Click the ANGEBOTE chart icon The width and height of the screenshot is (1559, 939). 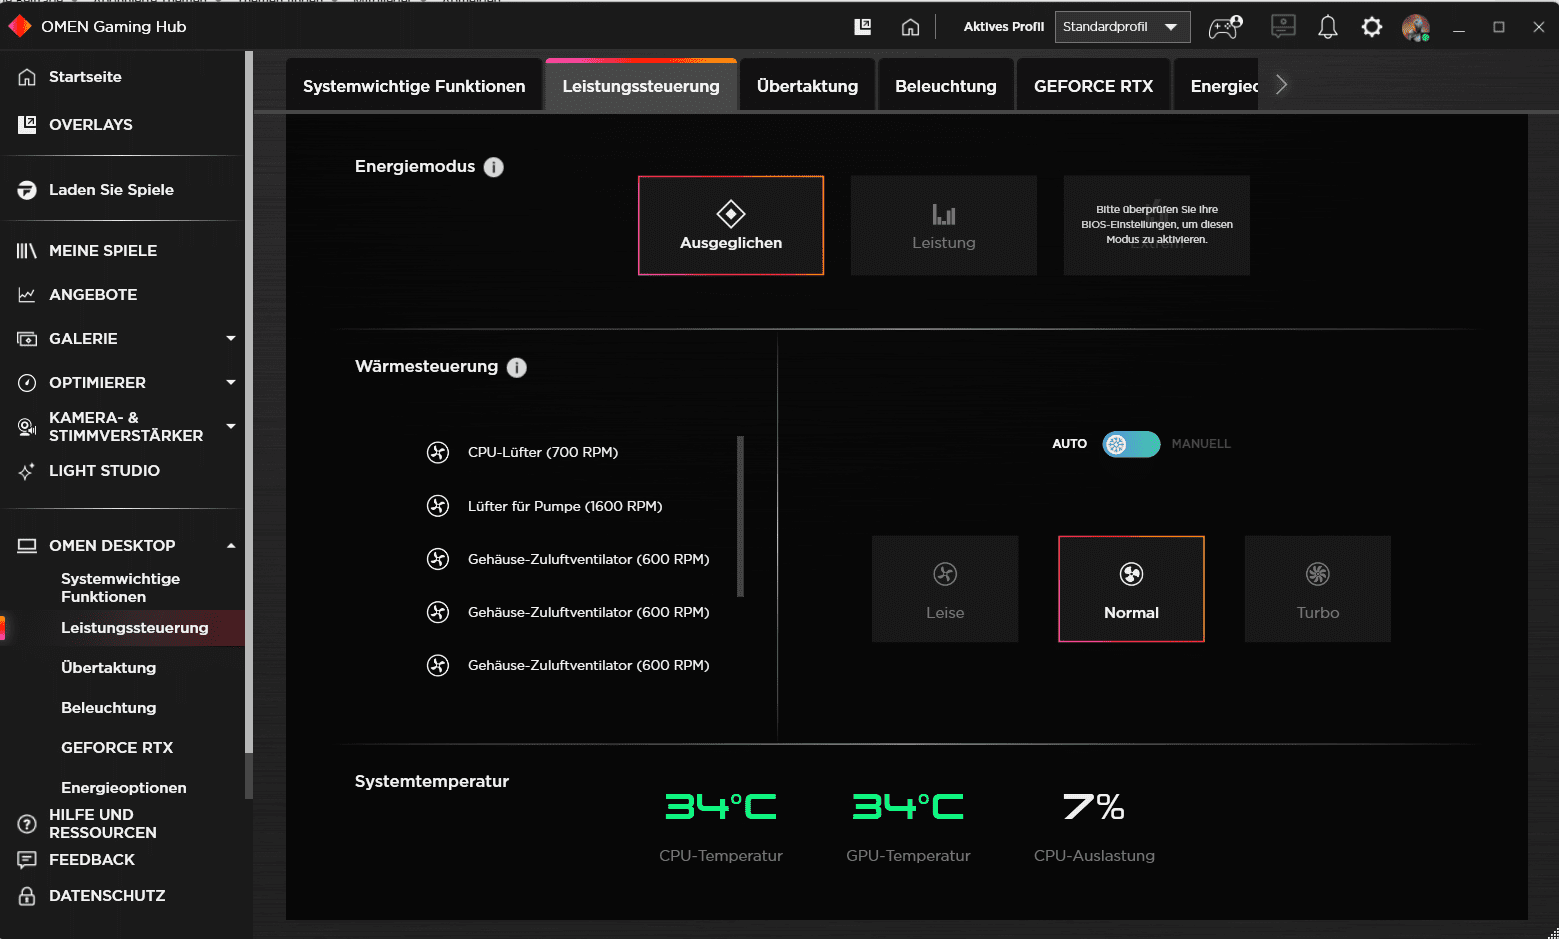point(27,295)
